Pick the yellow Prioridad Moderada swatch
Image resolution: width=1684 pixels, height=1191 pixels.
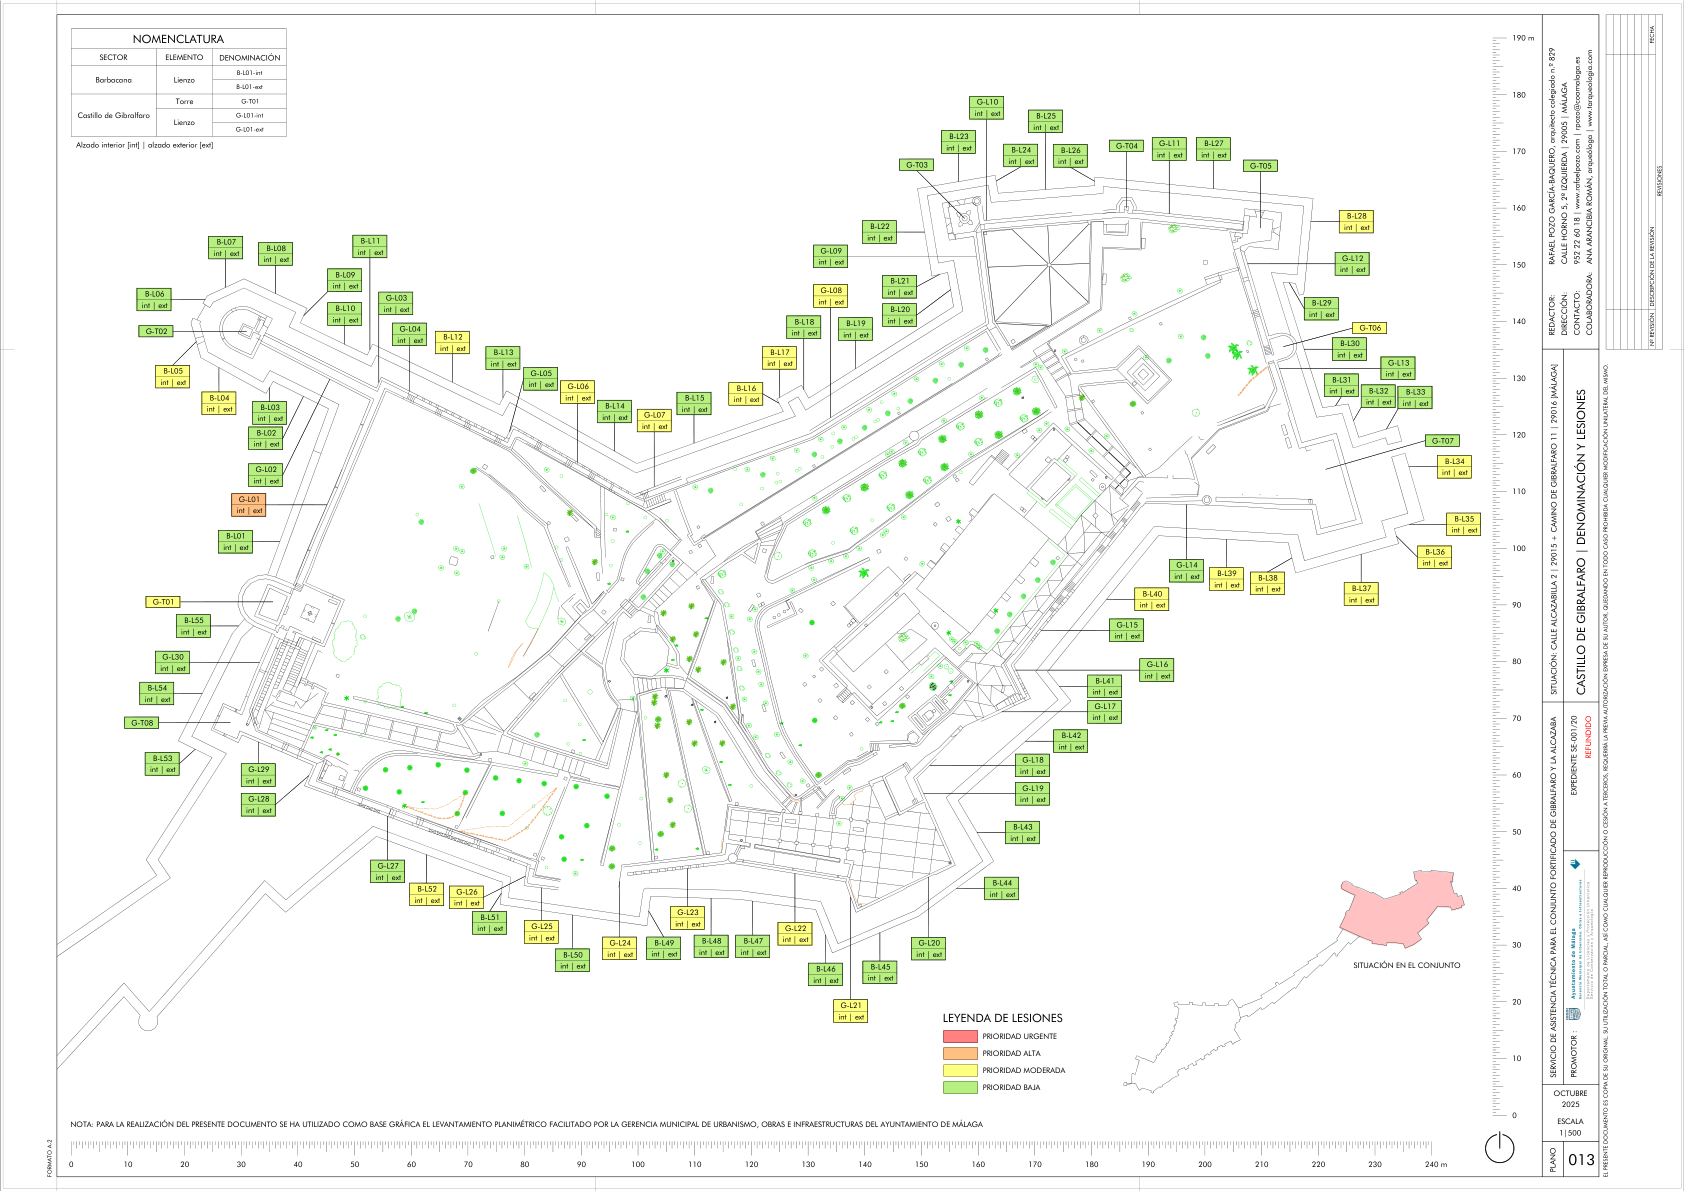point(959,1070)
